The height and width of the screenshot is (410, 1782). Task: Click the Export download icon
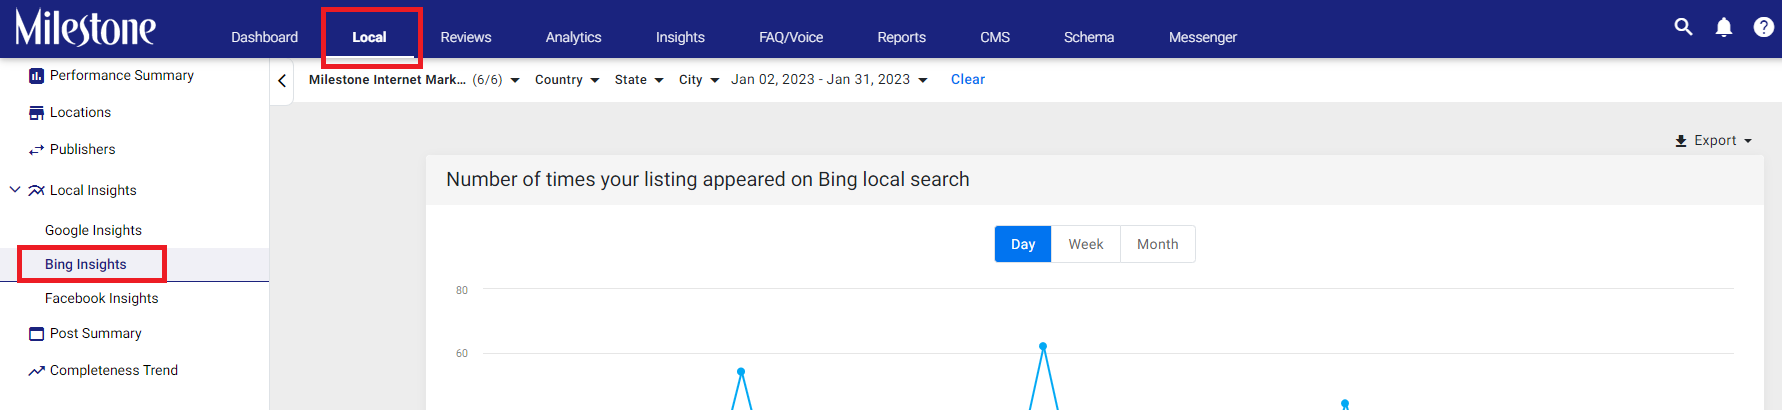[1681, 141]
